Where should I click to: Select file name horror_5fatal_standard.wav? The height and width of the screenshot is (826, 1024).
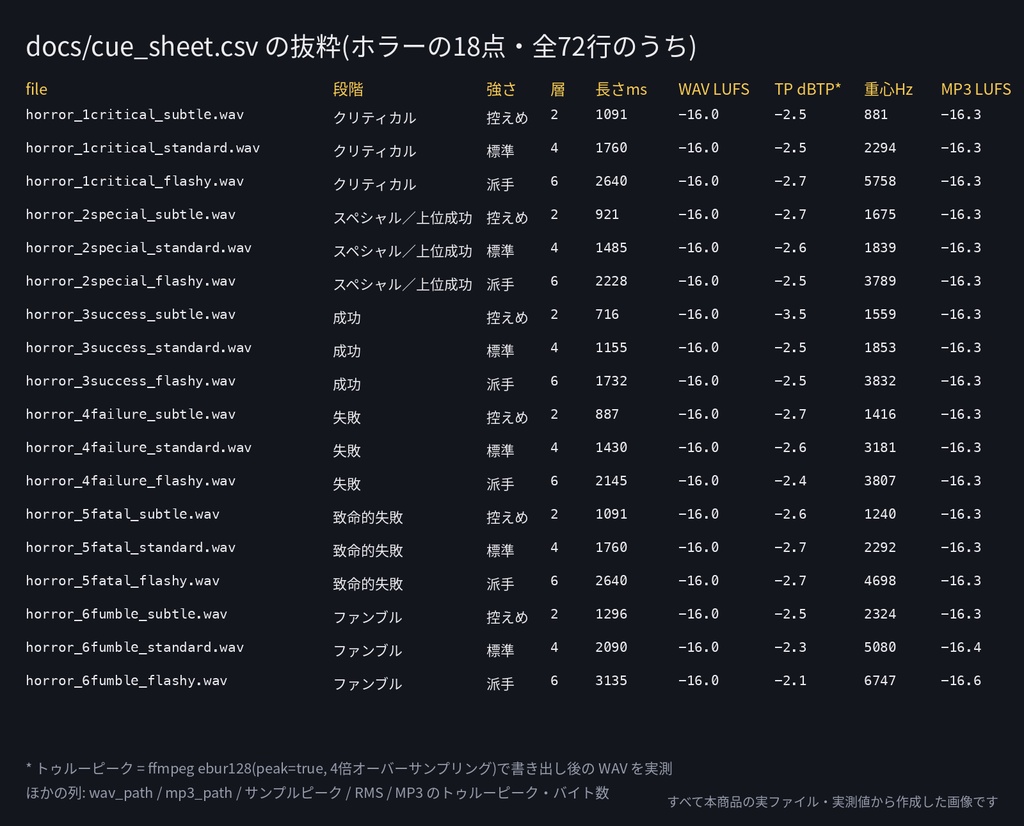pos(131,547)
